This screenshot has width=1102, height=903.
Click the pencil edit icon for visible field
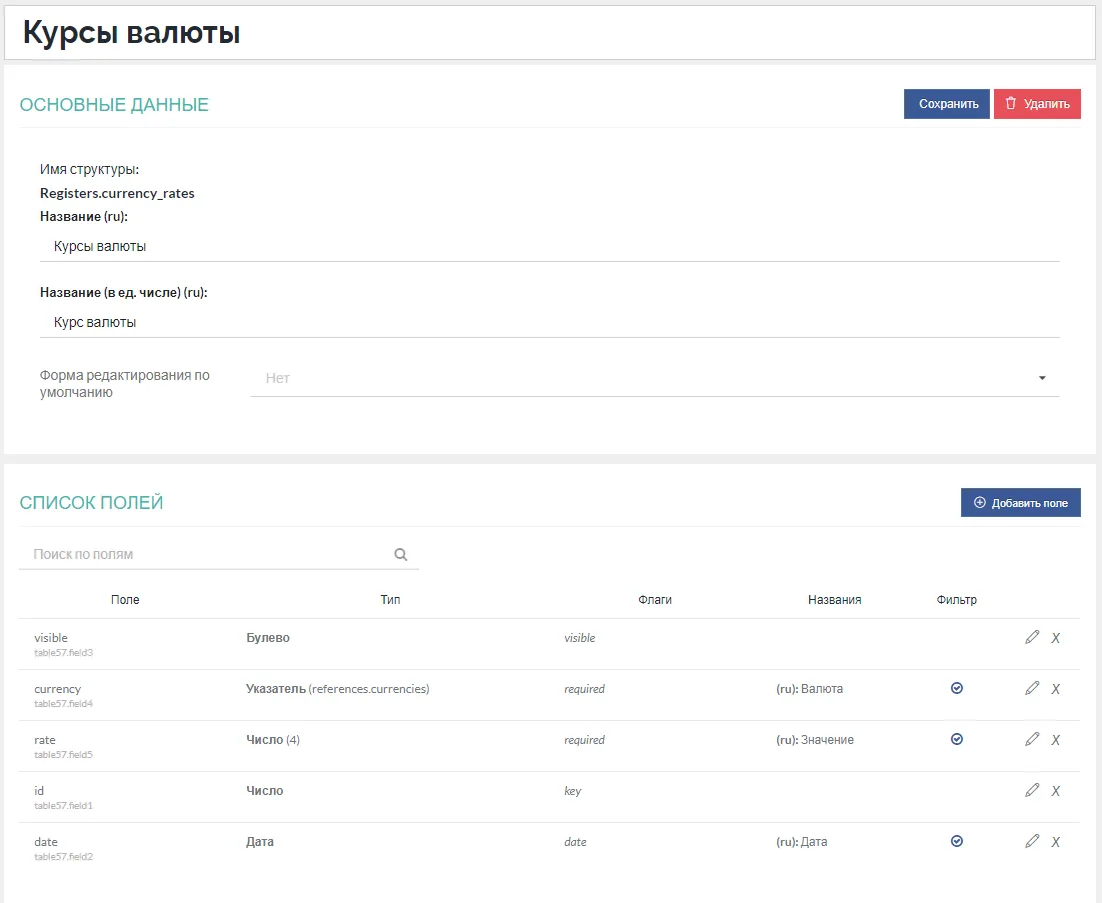[x=1032, y=638]
